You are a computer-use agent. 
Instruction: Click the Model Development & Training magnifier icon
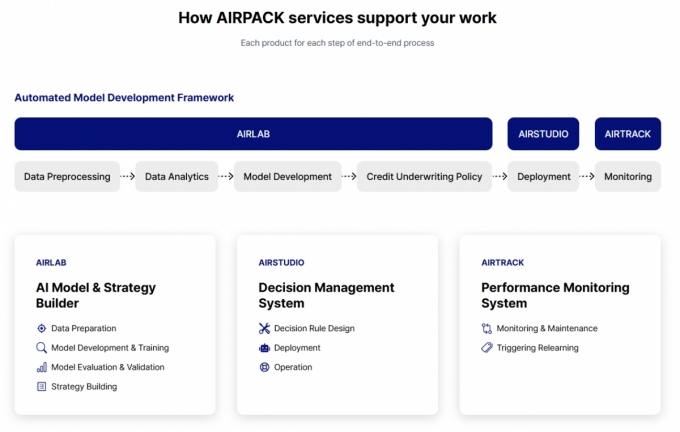click(41, 348)
